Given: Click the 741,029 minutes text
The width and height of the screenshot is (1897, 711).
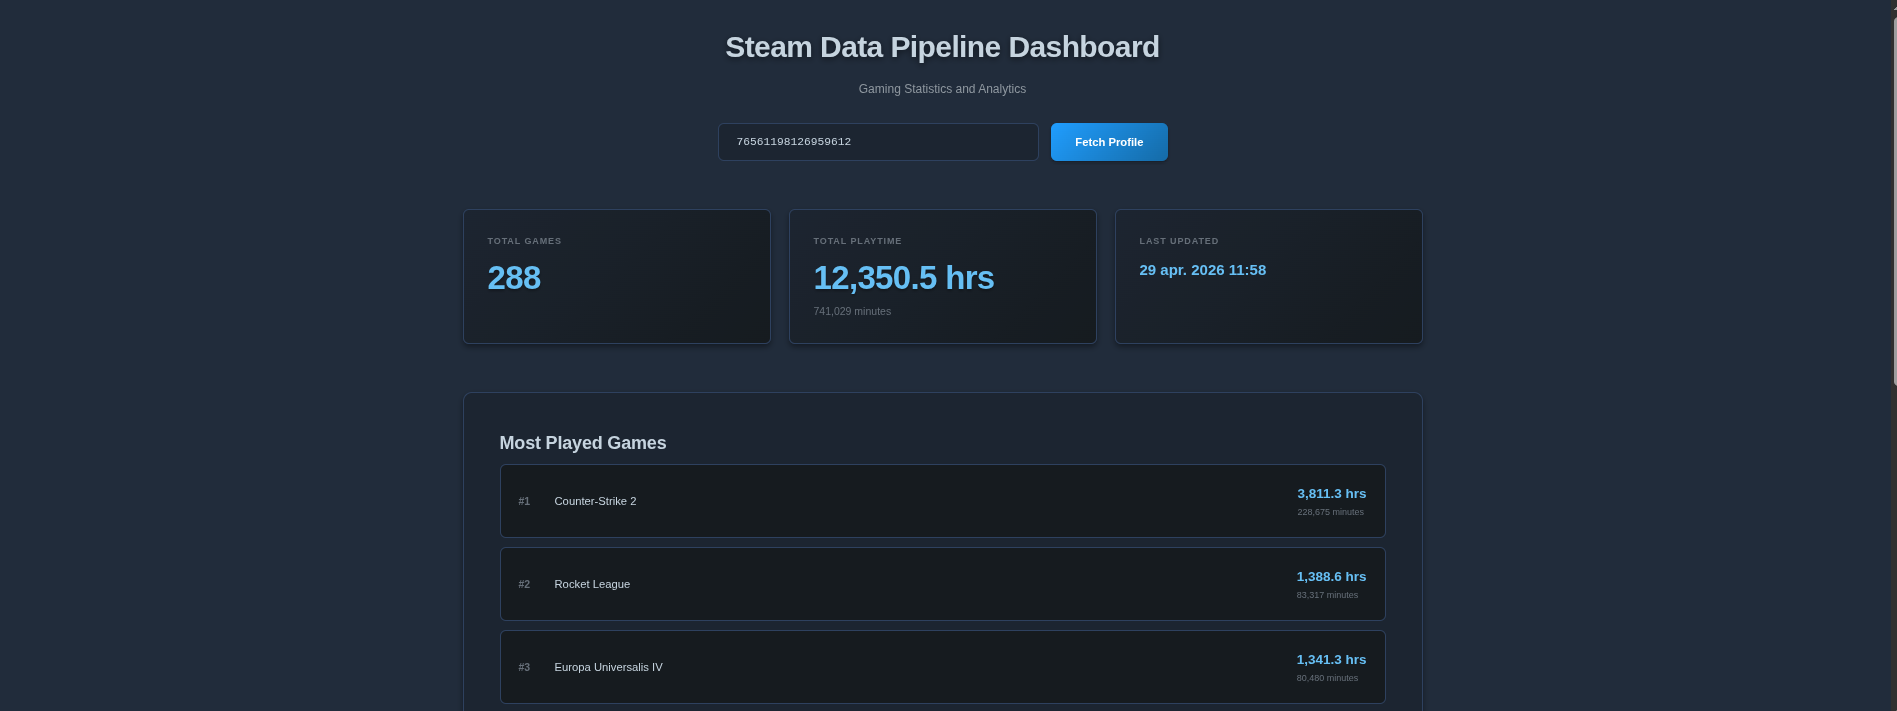Looking at the screenshot, I should (852, 311).
